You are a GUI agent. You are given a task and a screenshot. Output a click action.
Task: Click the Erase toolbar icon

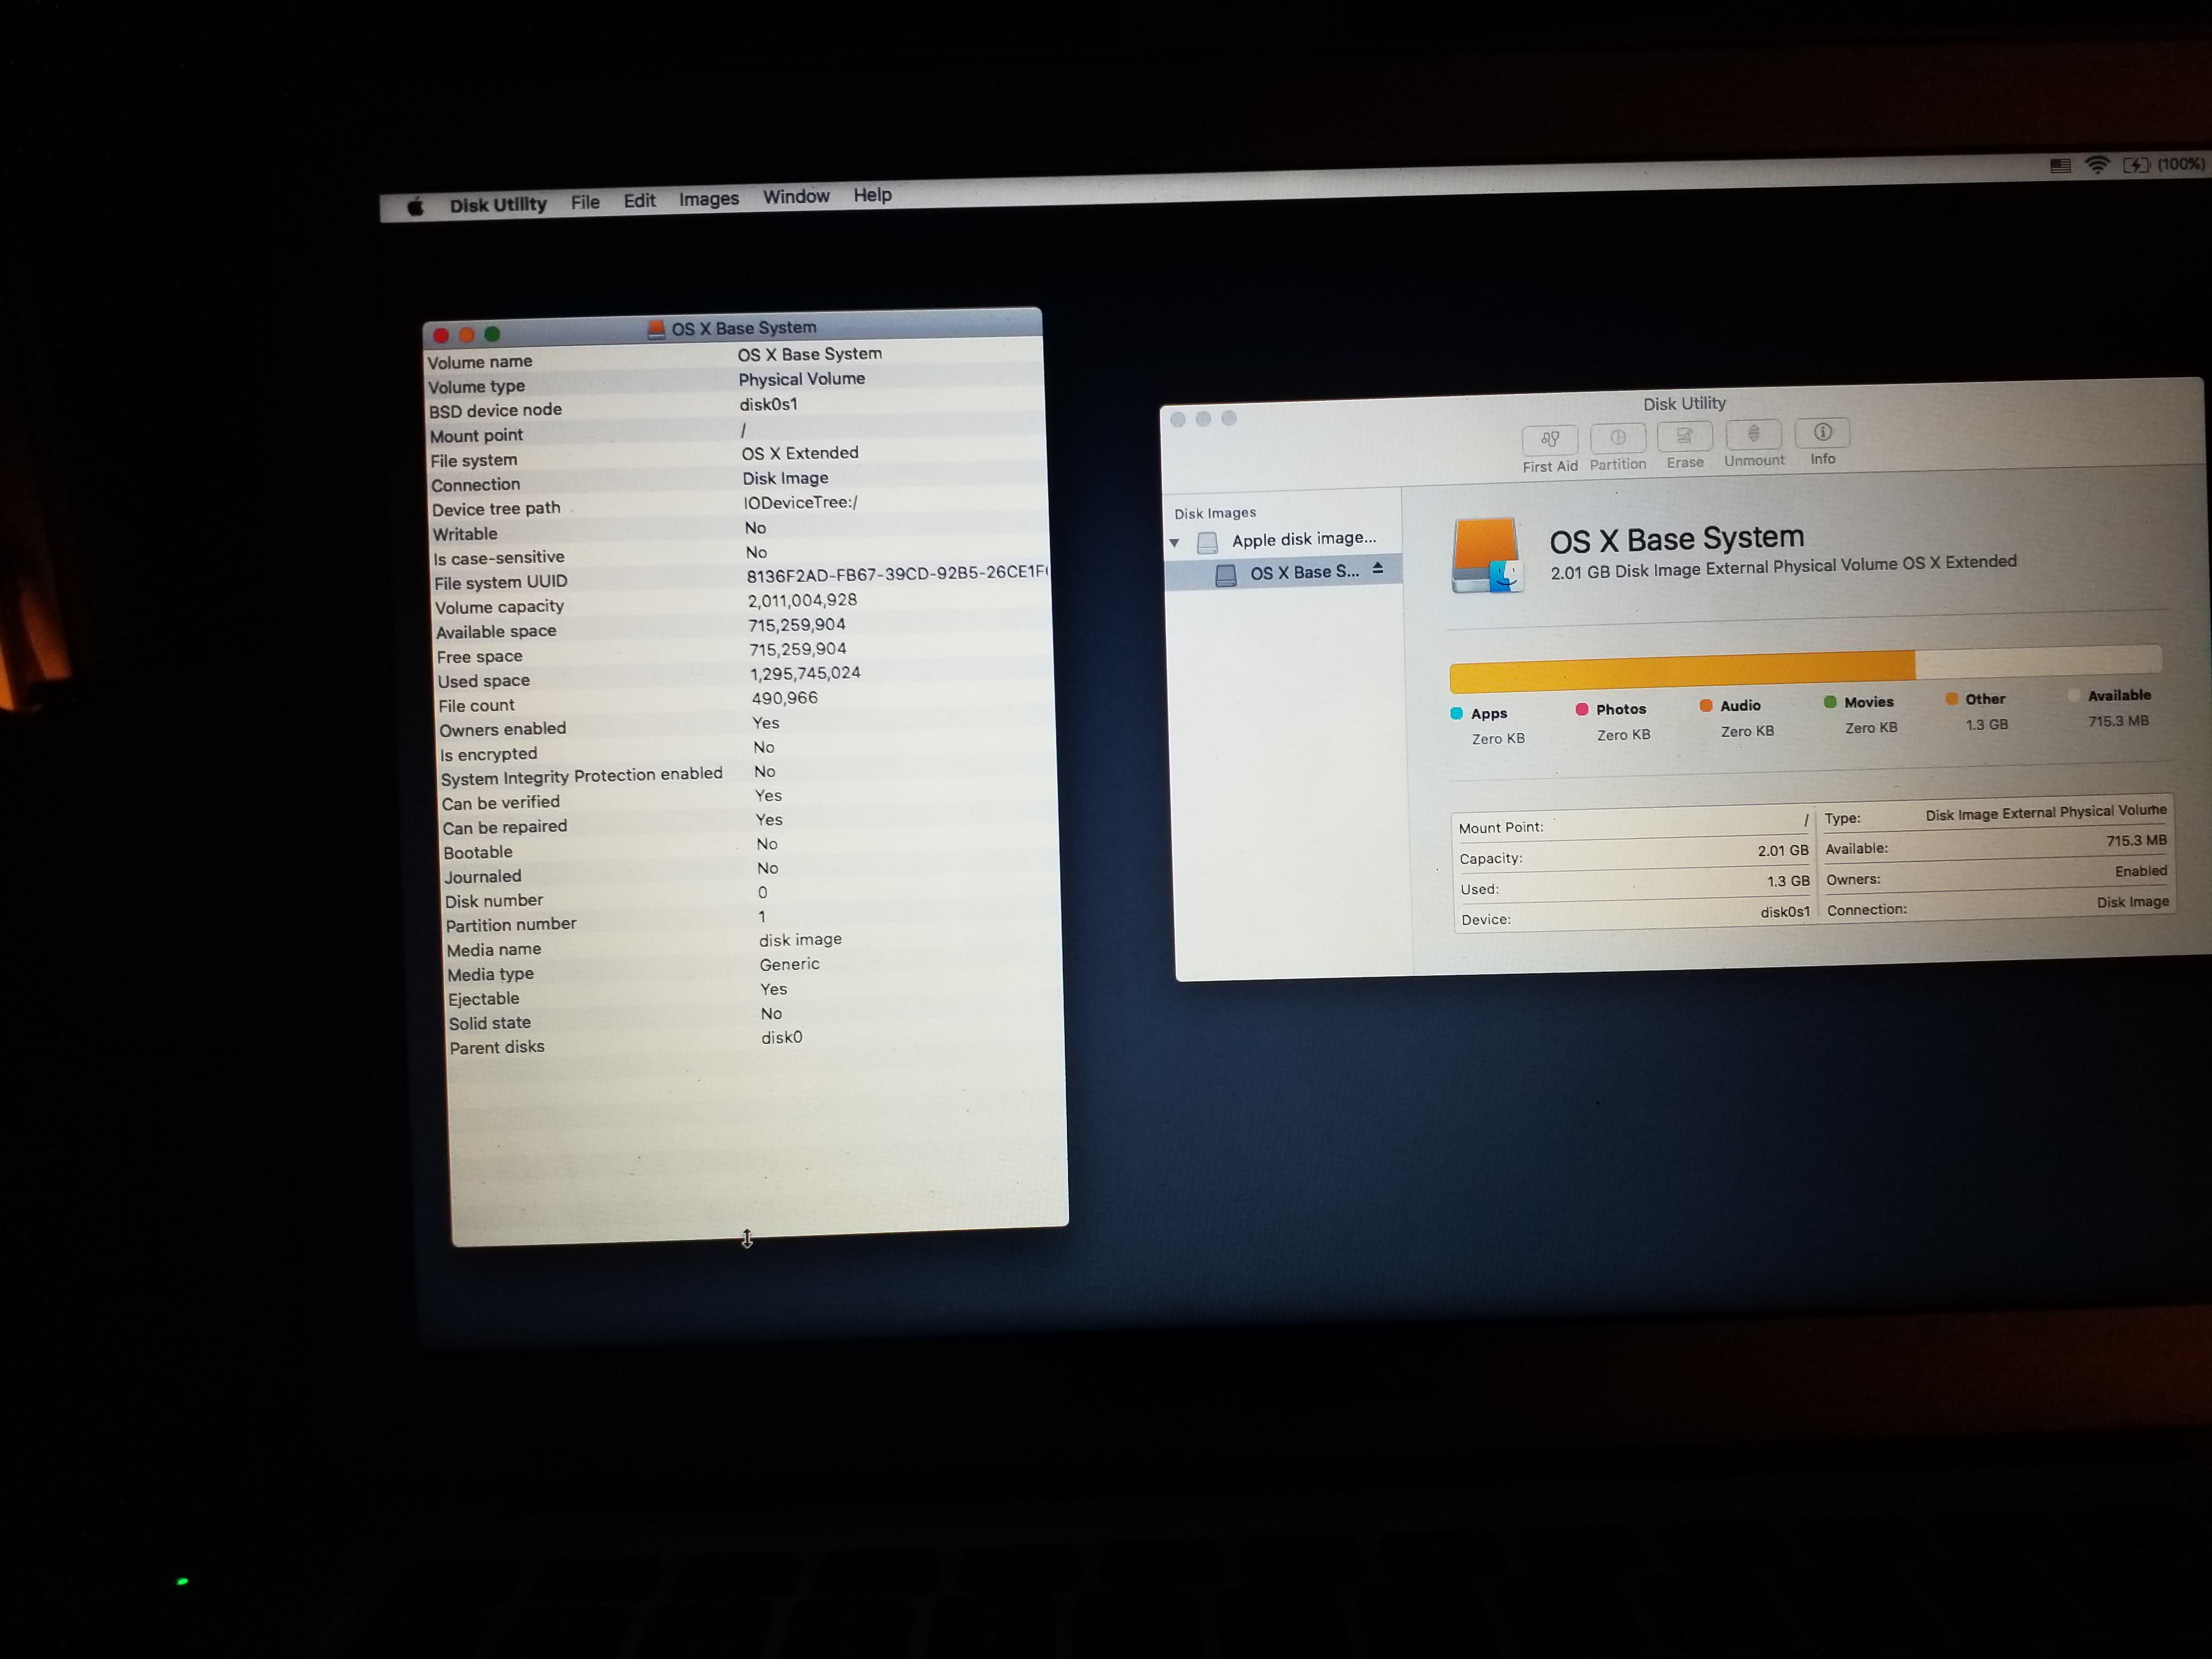tap(1684, 435)
